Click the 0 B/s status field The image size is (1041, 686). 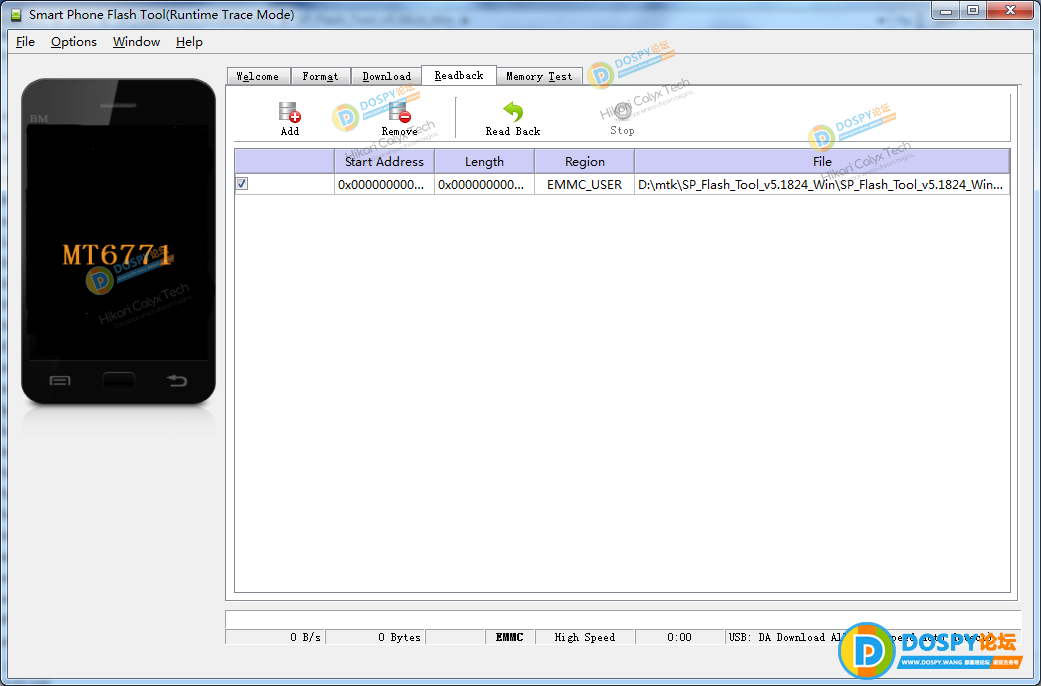click(275, 637)
